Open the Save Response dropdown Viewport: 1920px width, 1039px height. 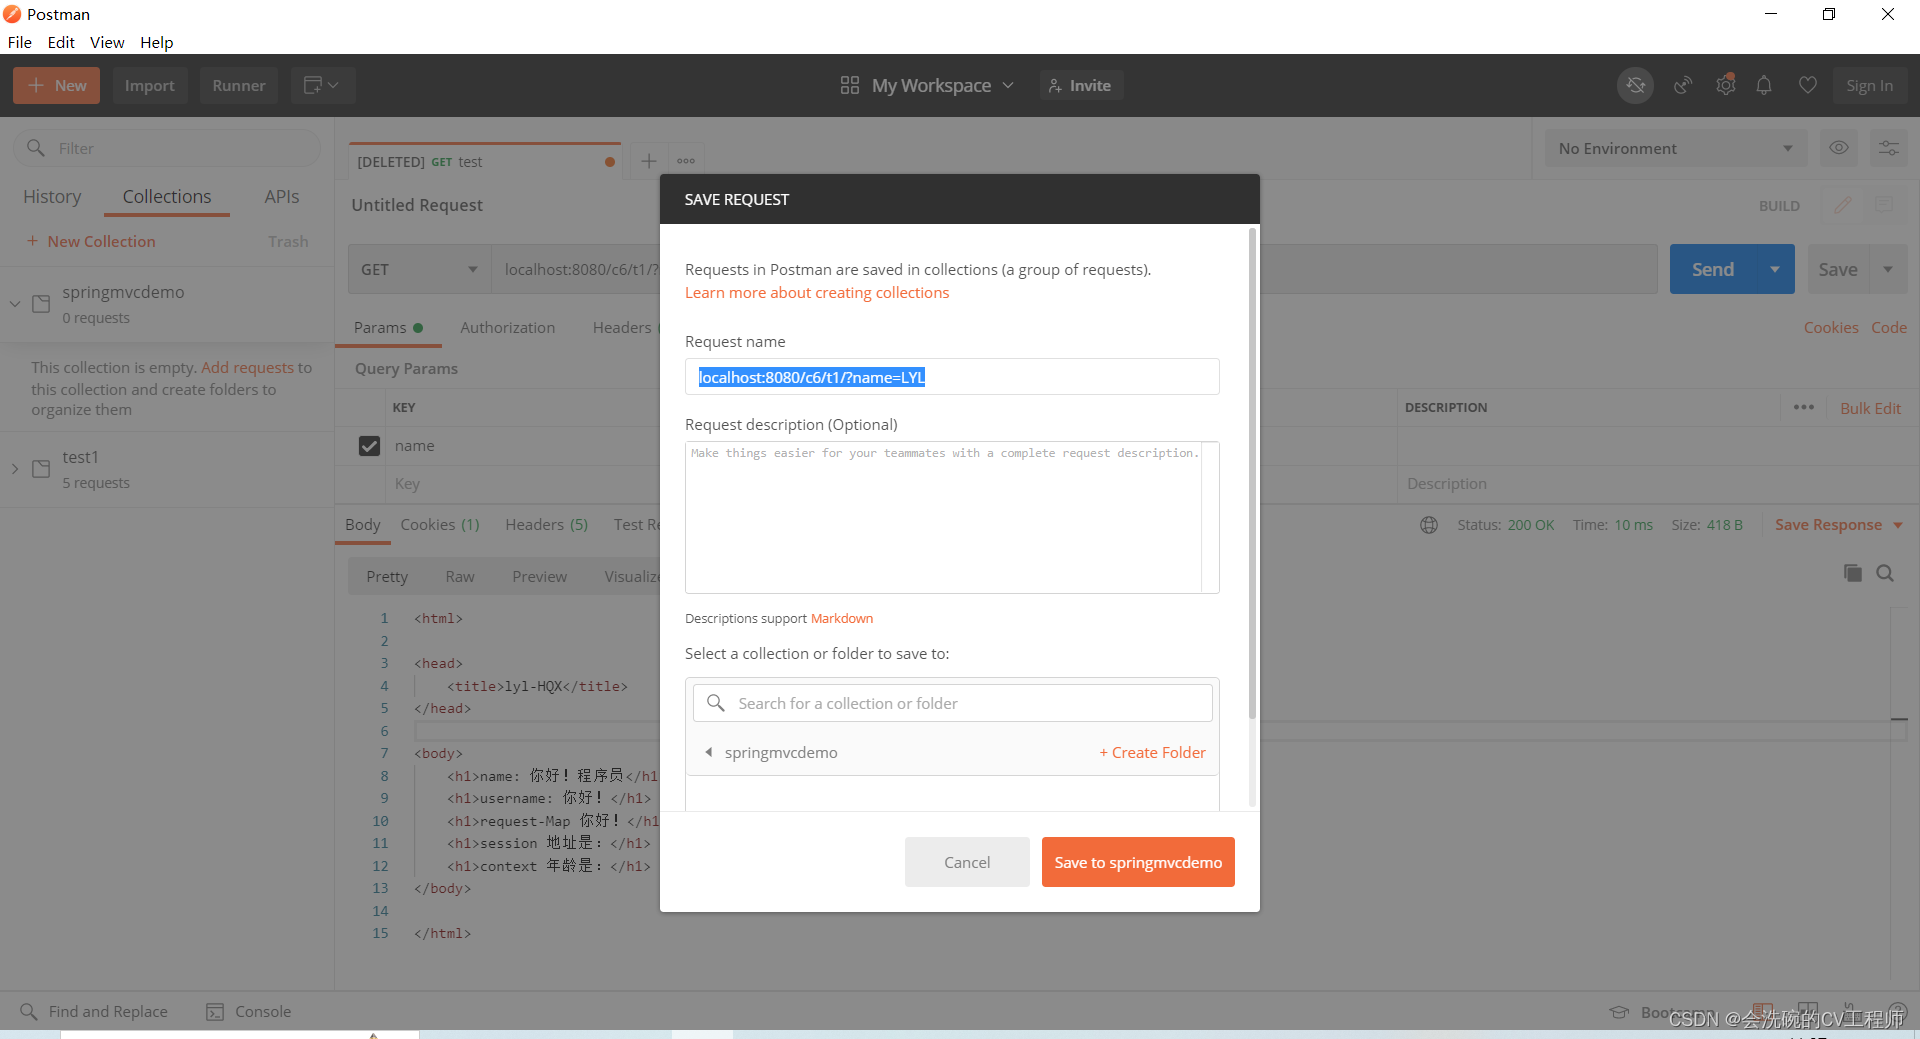click(x=1839, y=525)
